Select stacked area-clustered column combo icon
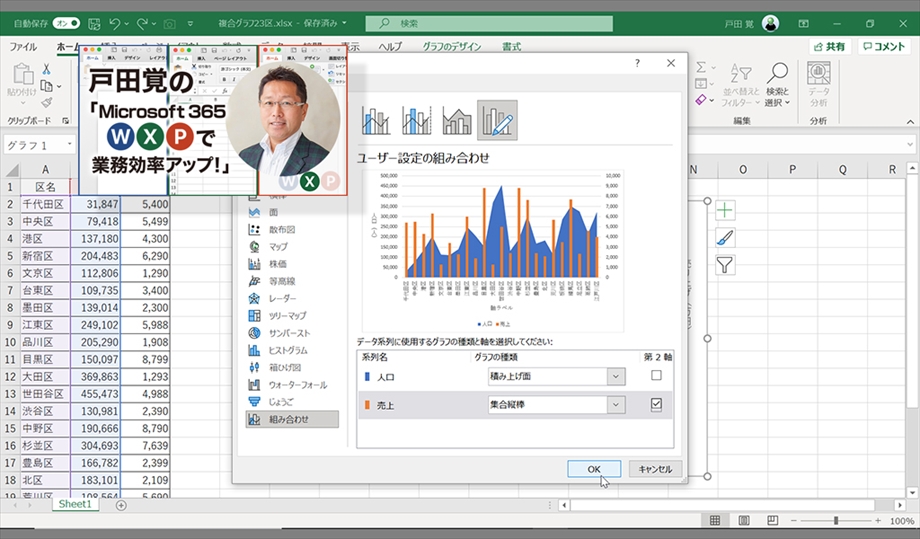This screenshot has height=539, width=920. click(x=456, y=120)
